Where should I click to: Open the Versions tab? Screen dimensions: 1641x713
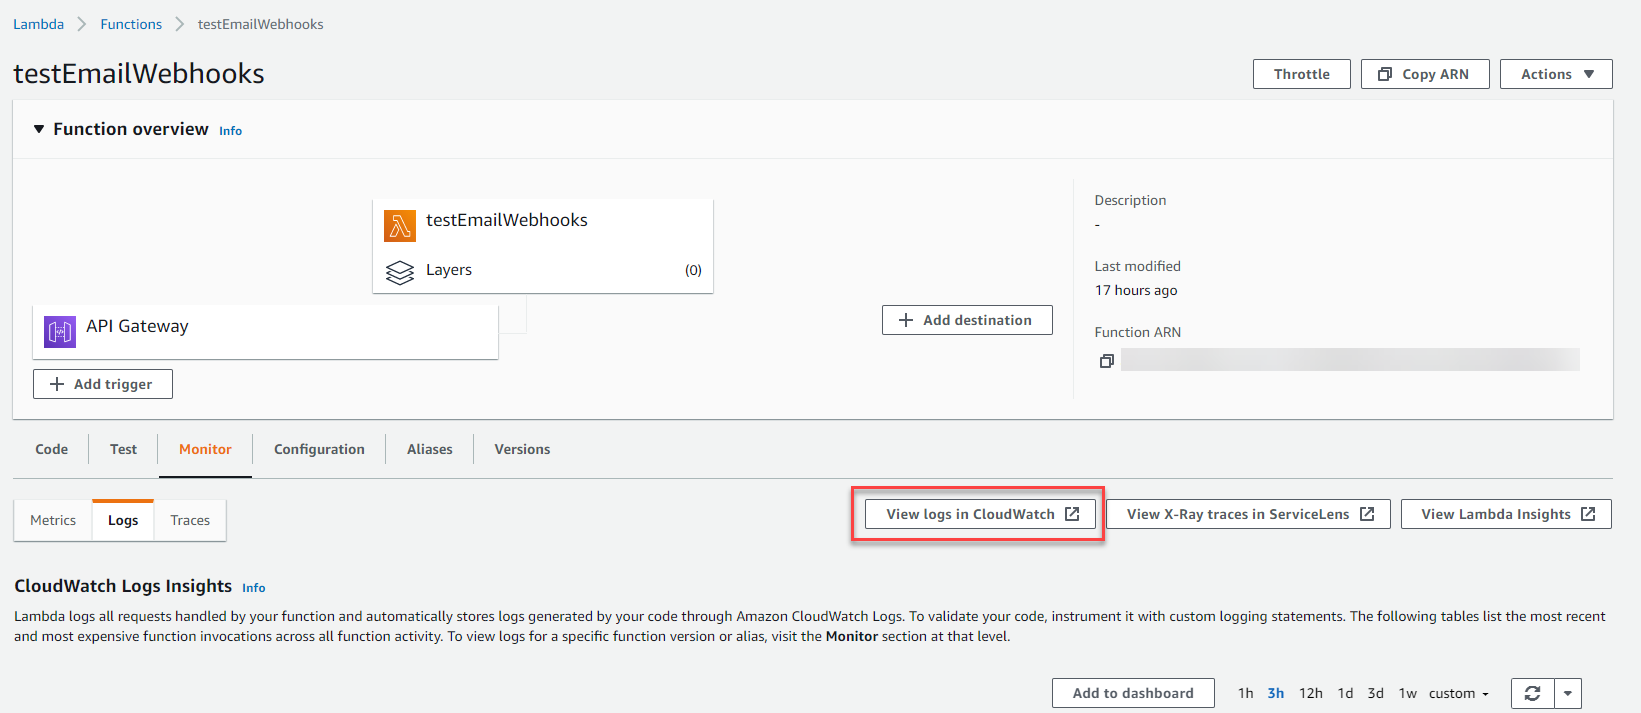pos(522,449)
